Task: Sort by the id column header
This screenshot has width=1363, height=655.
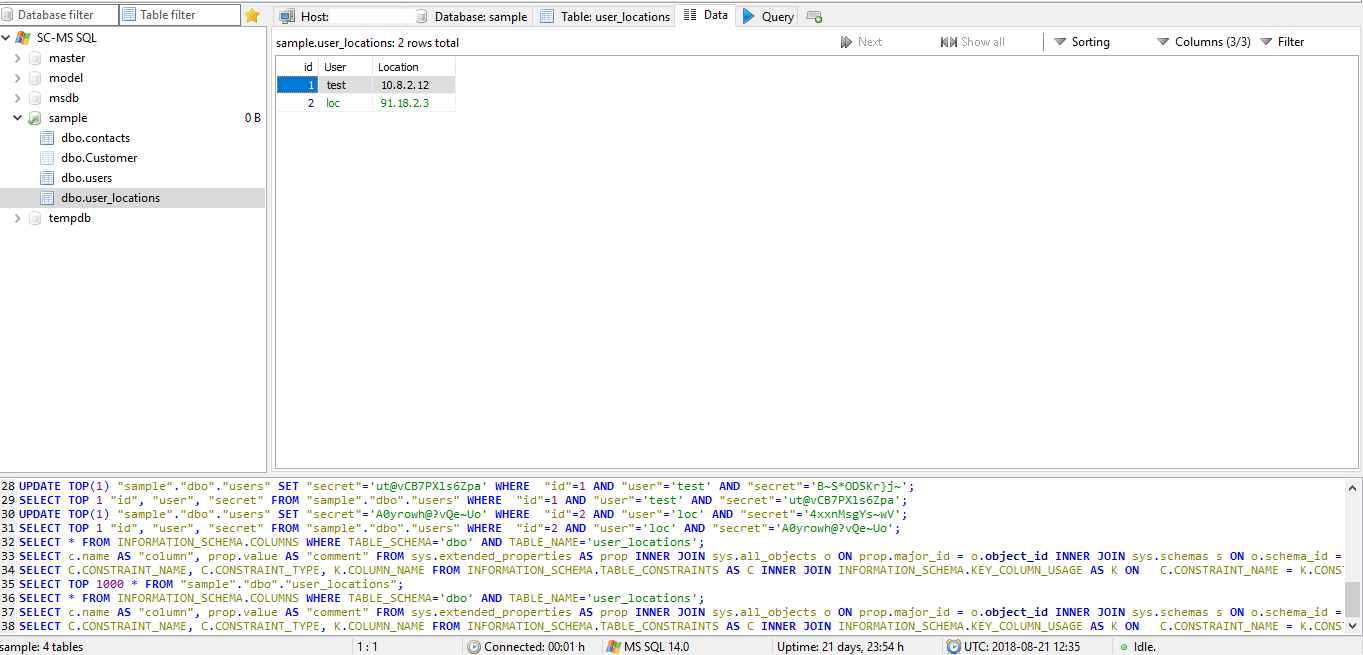Action: pyautogui.click(x=298, y=67)
